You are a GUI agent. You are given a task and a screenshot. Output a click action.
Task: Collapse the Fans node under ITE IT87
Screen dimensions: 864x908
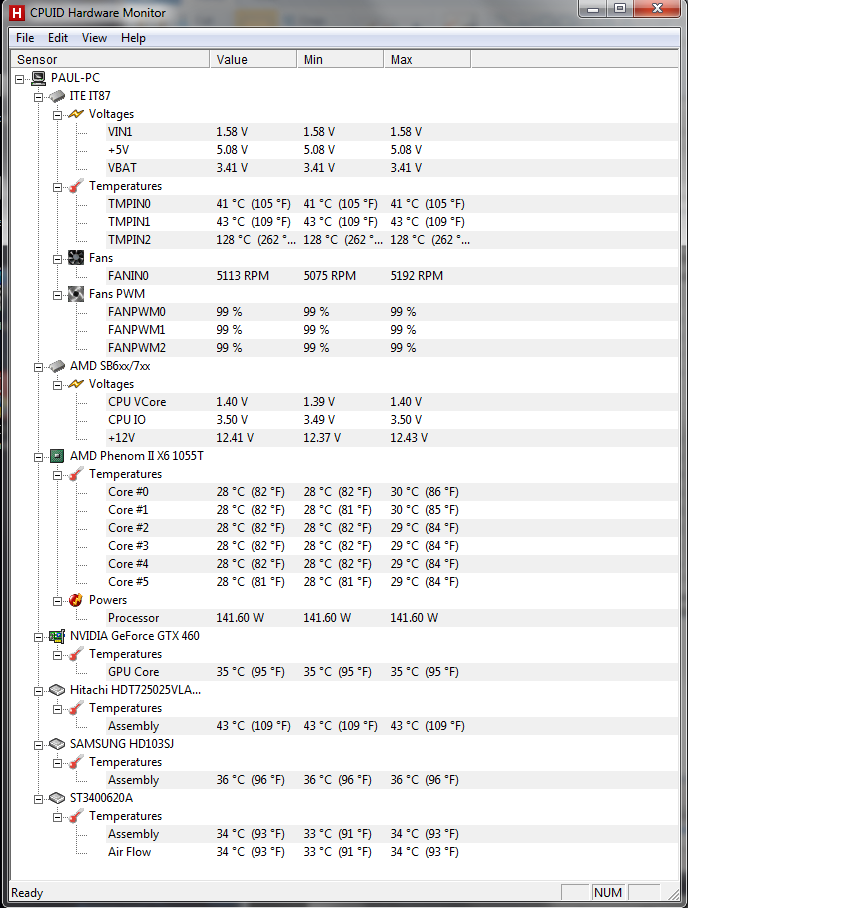57,259
